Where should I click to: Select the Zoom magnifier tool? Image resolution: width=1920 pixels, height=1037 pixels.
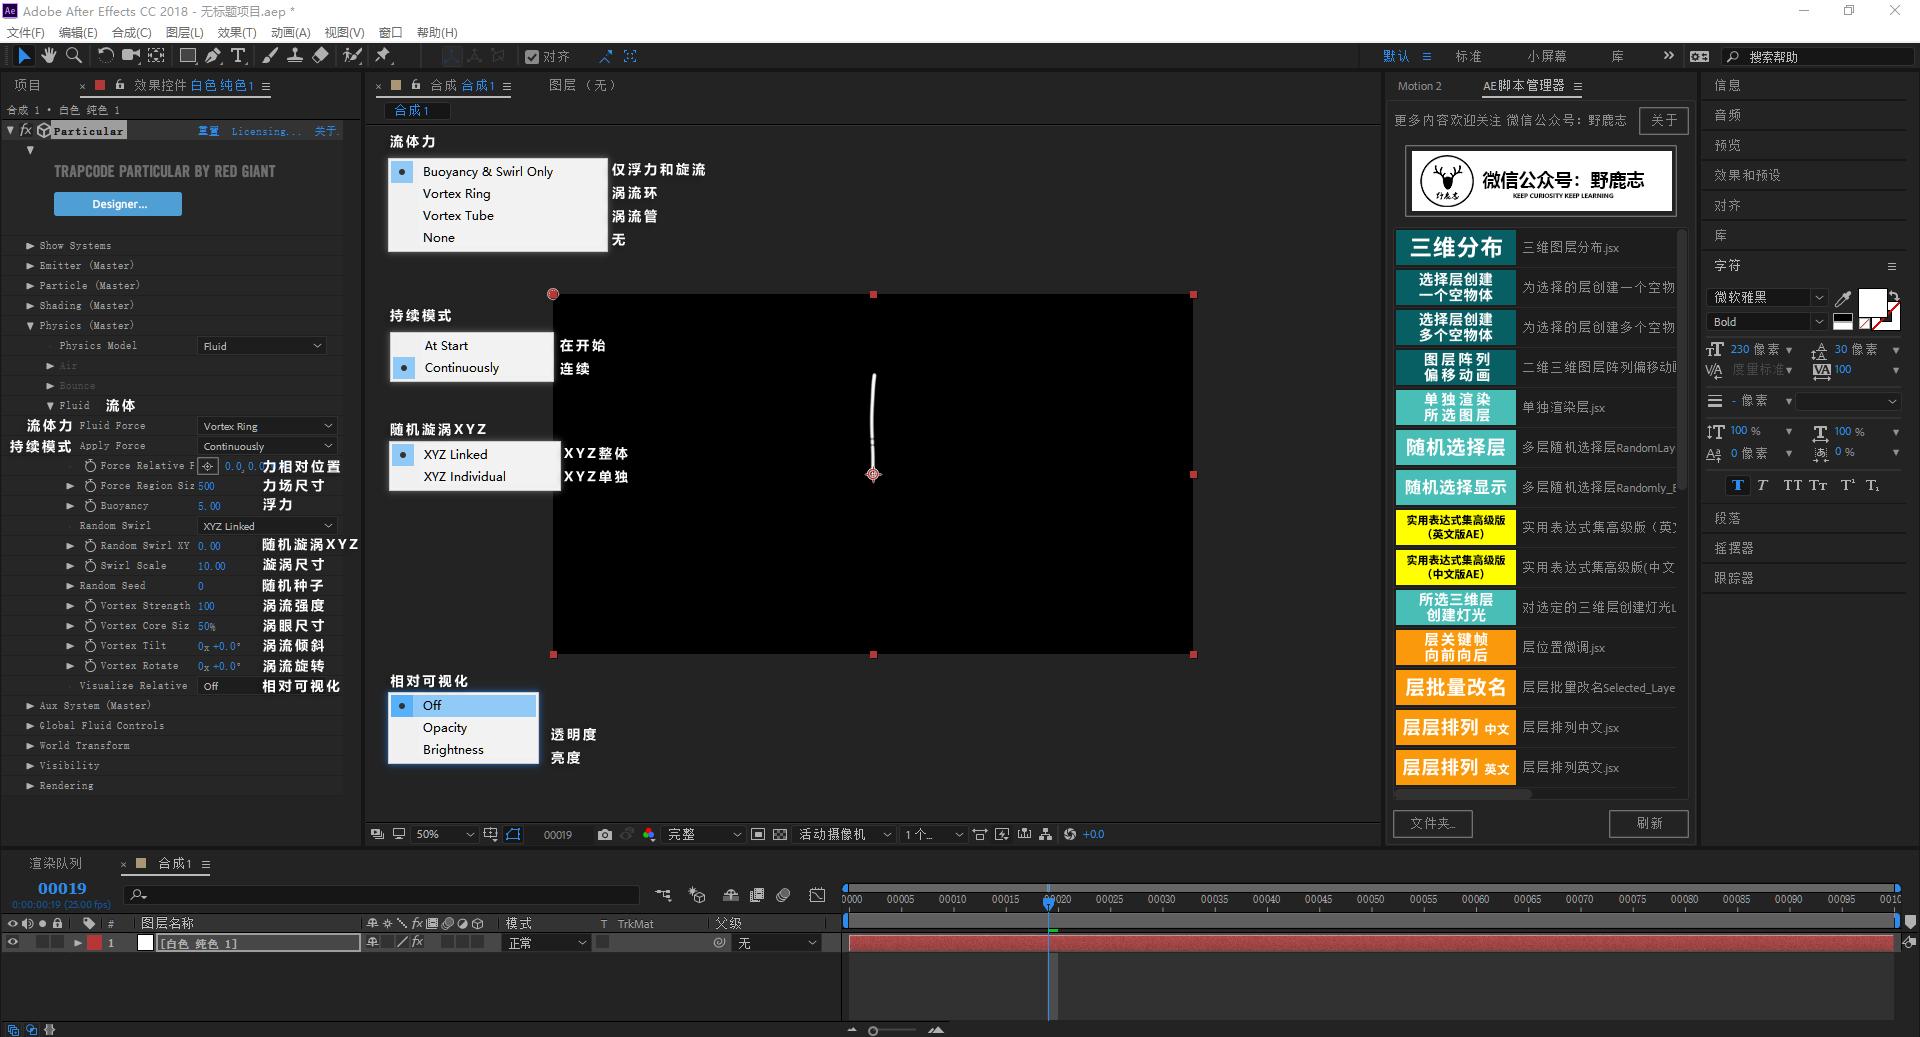pyautogui.click(x=74, y=56)
